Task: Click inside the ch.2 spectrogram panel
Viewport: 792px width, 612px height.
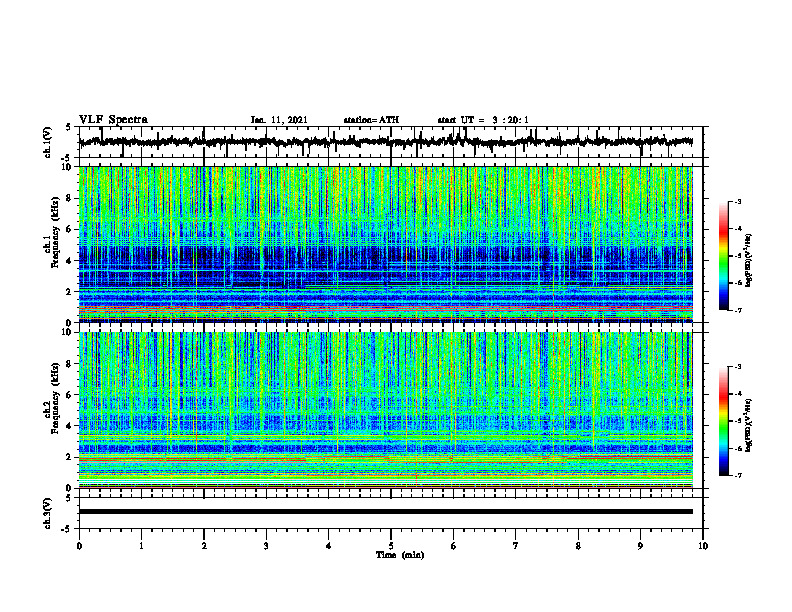Action: pos(385,410)
